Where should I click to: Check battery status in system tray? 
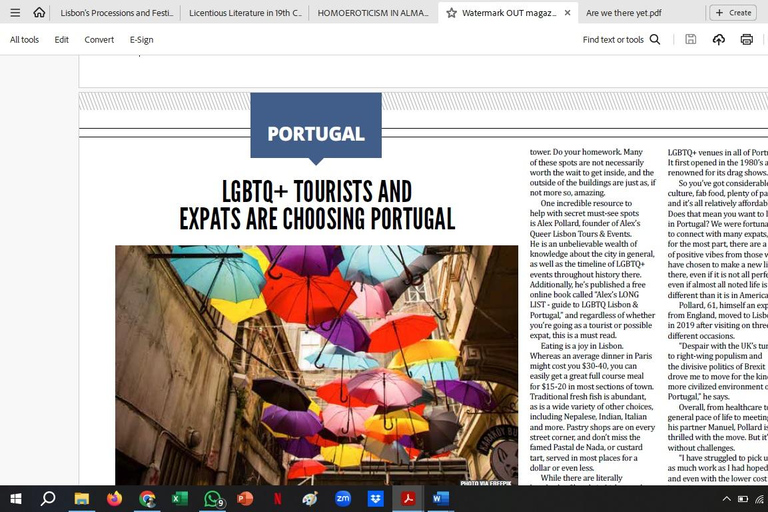point(743,499)
